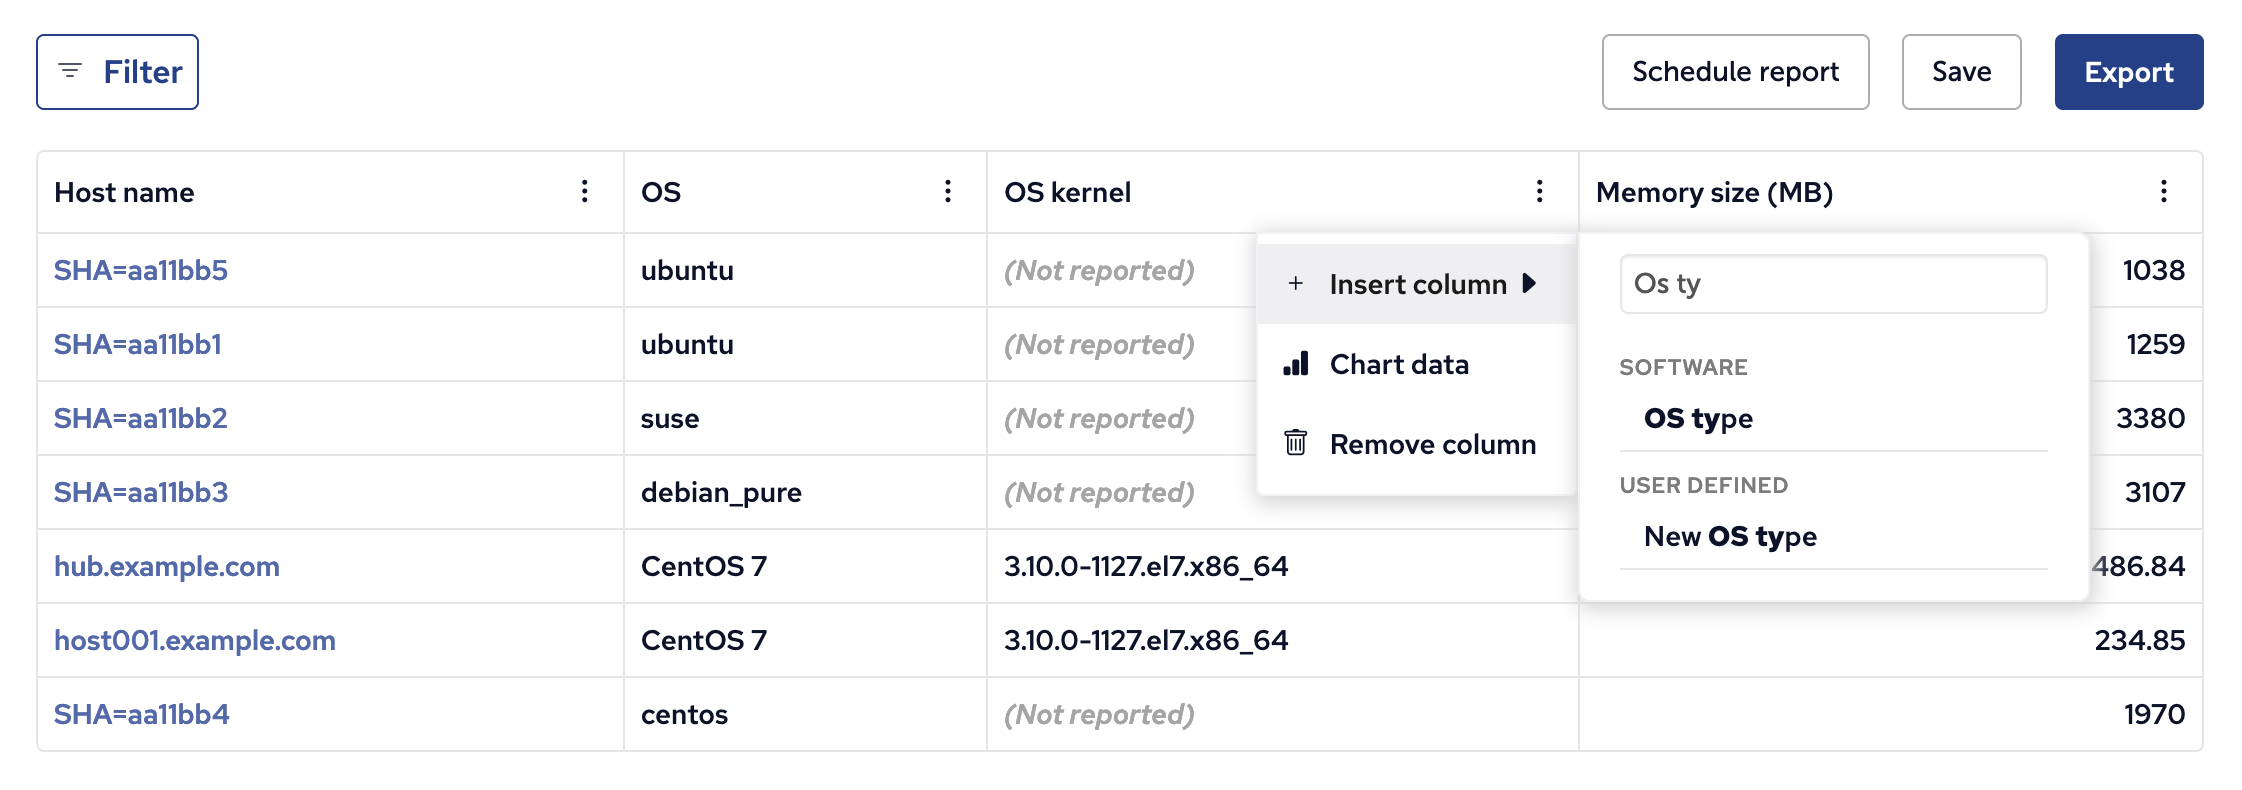The image size is (2242, 790).
Task: Open the Filter button
Action: 118,72
